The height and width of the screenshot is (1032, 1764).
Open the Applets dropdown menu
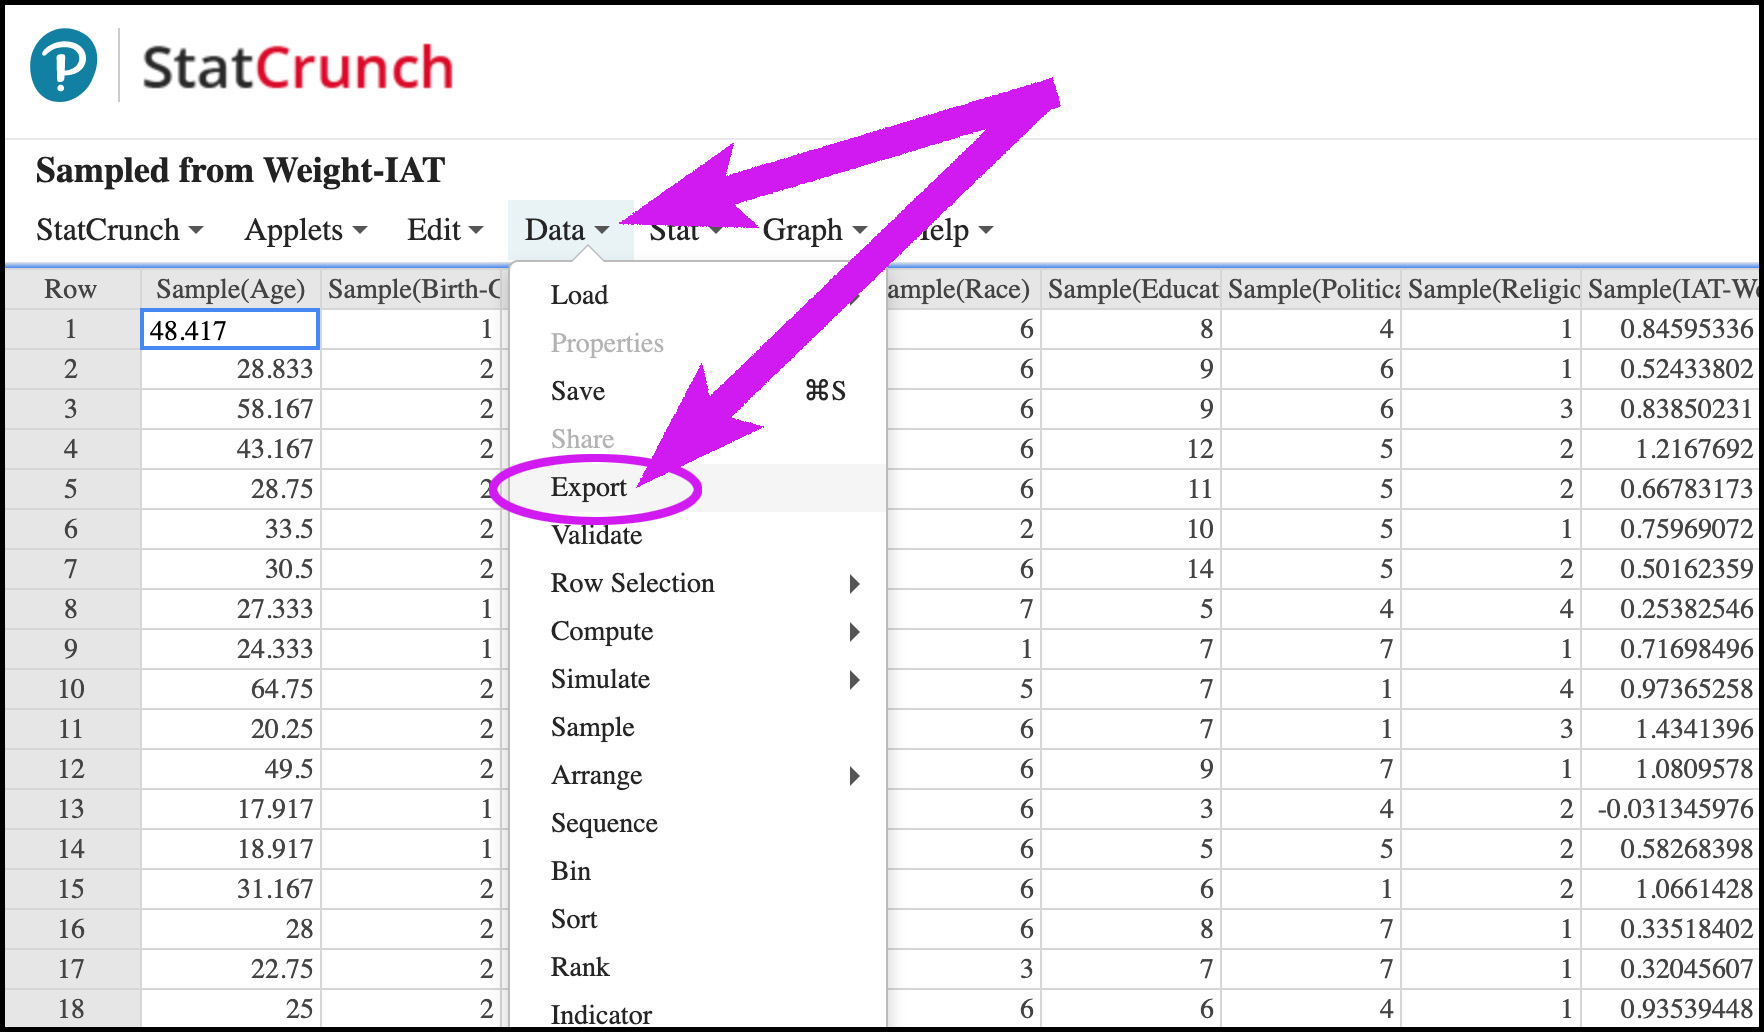[305, 230]
